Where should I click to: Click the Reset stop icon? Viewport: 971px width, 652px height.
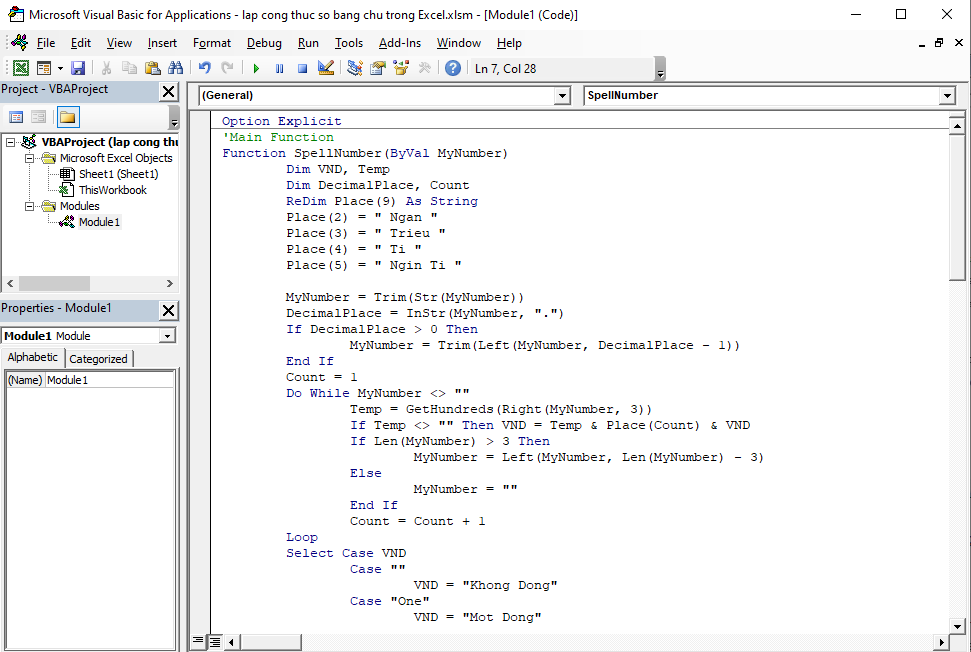(302, 68)
